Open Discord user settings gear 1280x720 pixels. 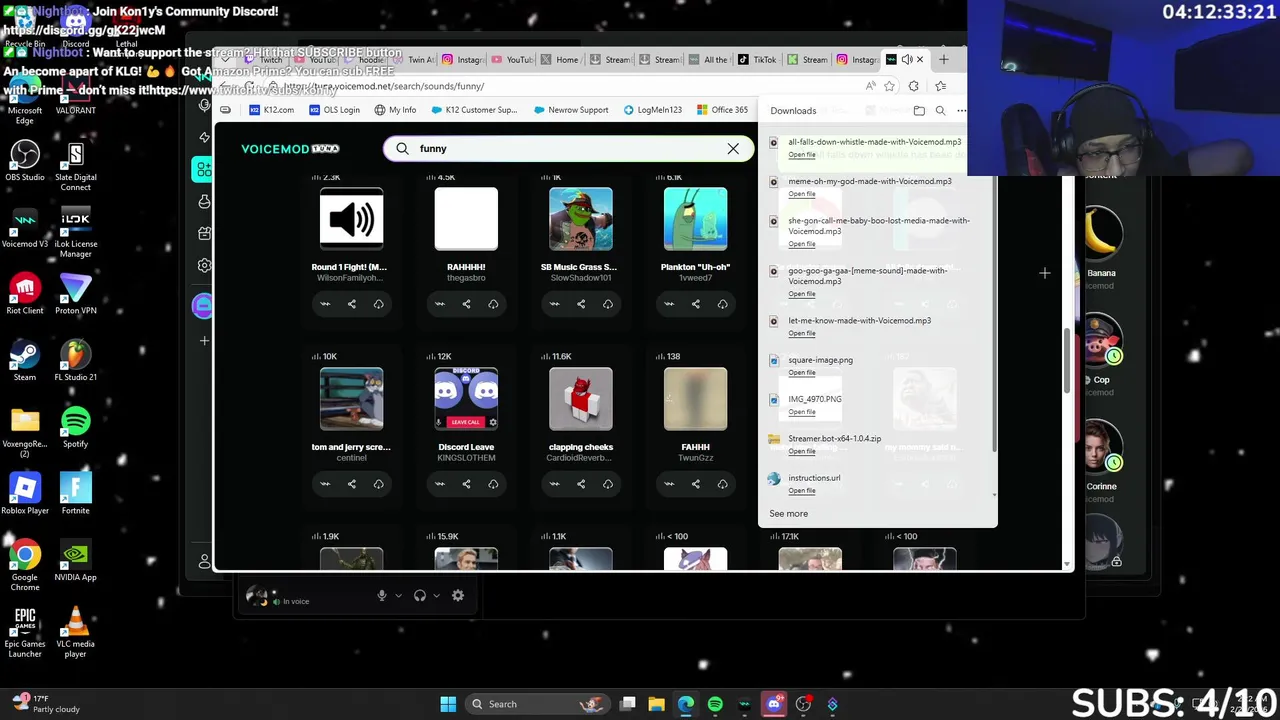click(x=458, y=596)
